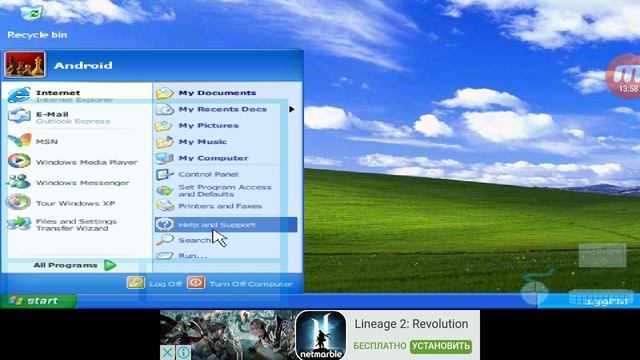
Task: Click the My Computer label
Action: click(213, 158)
